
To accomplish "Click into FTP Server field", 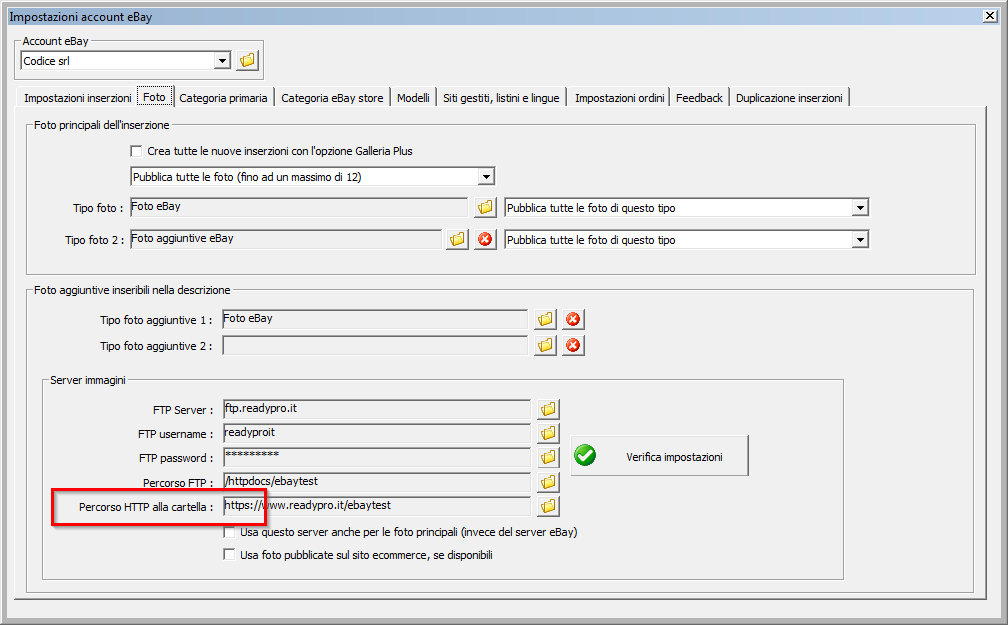I will 377,409.
